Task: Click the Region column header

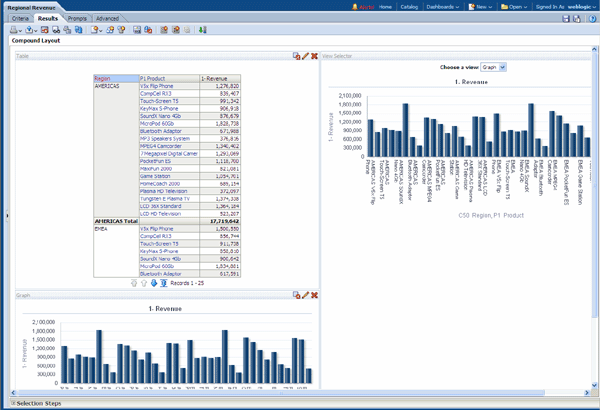Action: [116, 78]
